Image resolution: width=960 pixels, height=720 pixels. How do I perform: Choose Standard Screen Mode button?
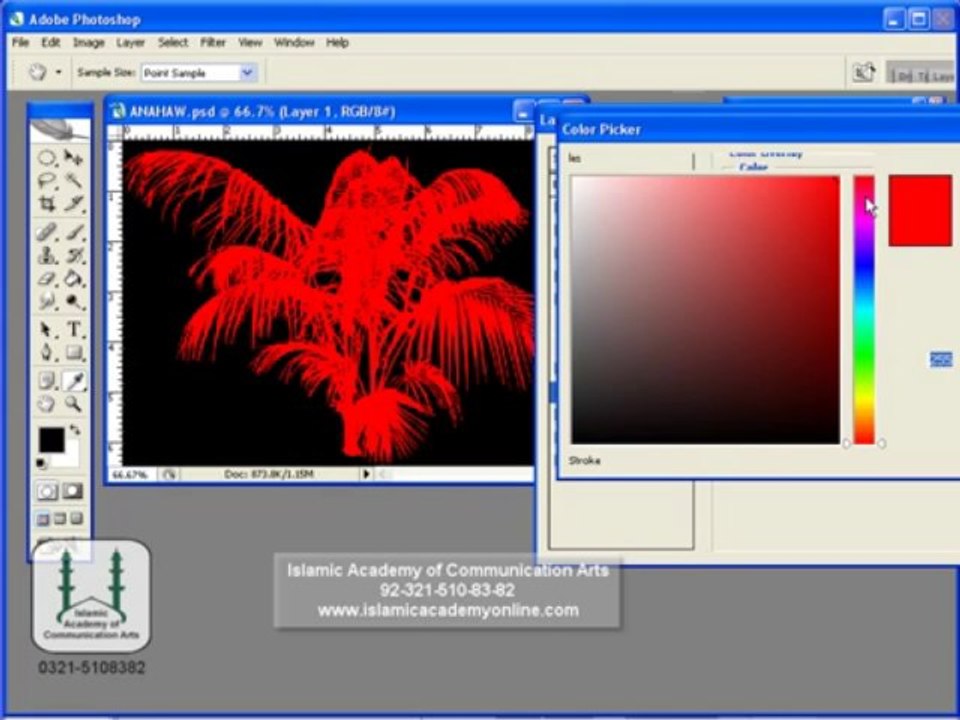click(43, 520)
